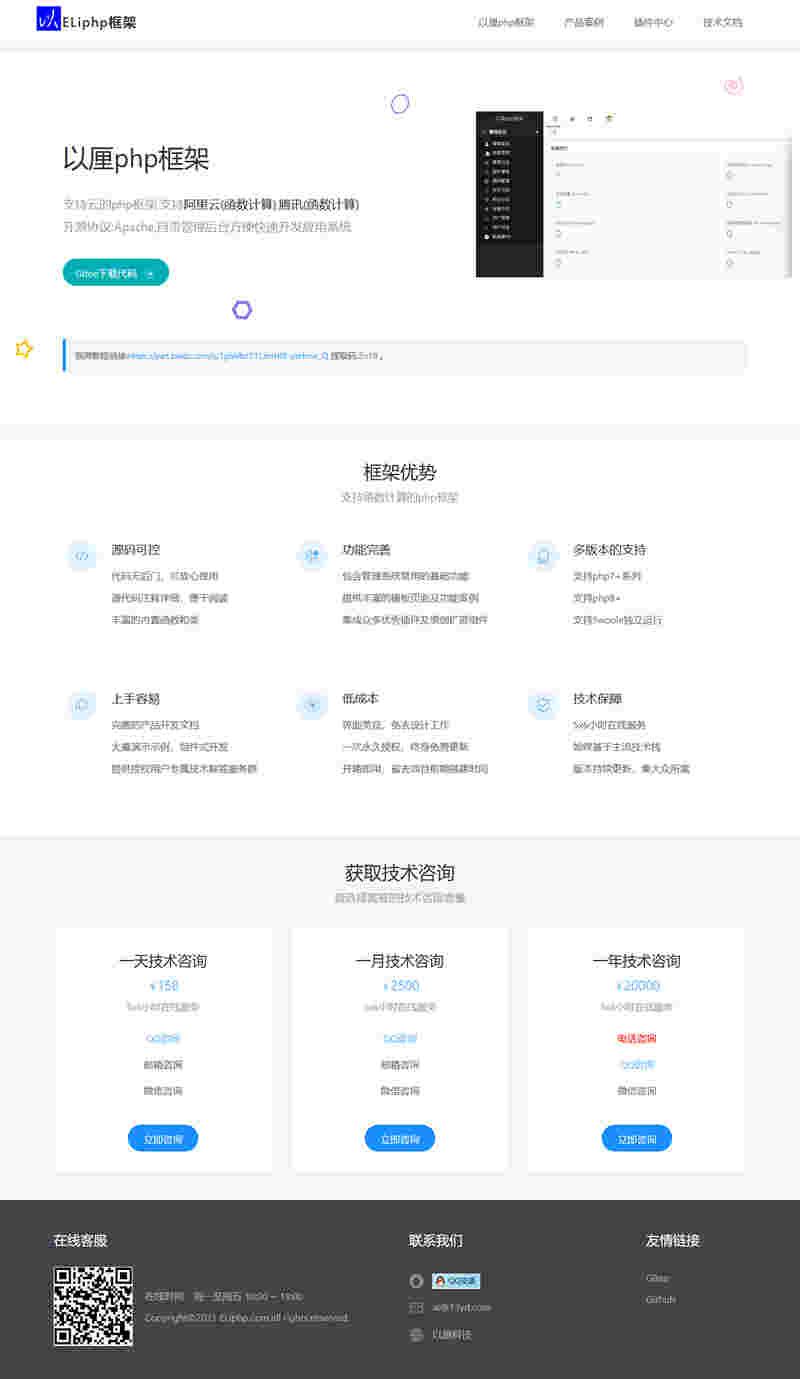Click the 上手容易 feature icon
This screenshot has width=800, height=1379.
click(x=82, y=705)
